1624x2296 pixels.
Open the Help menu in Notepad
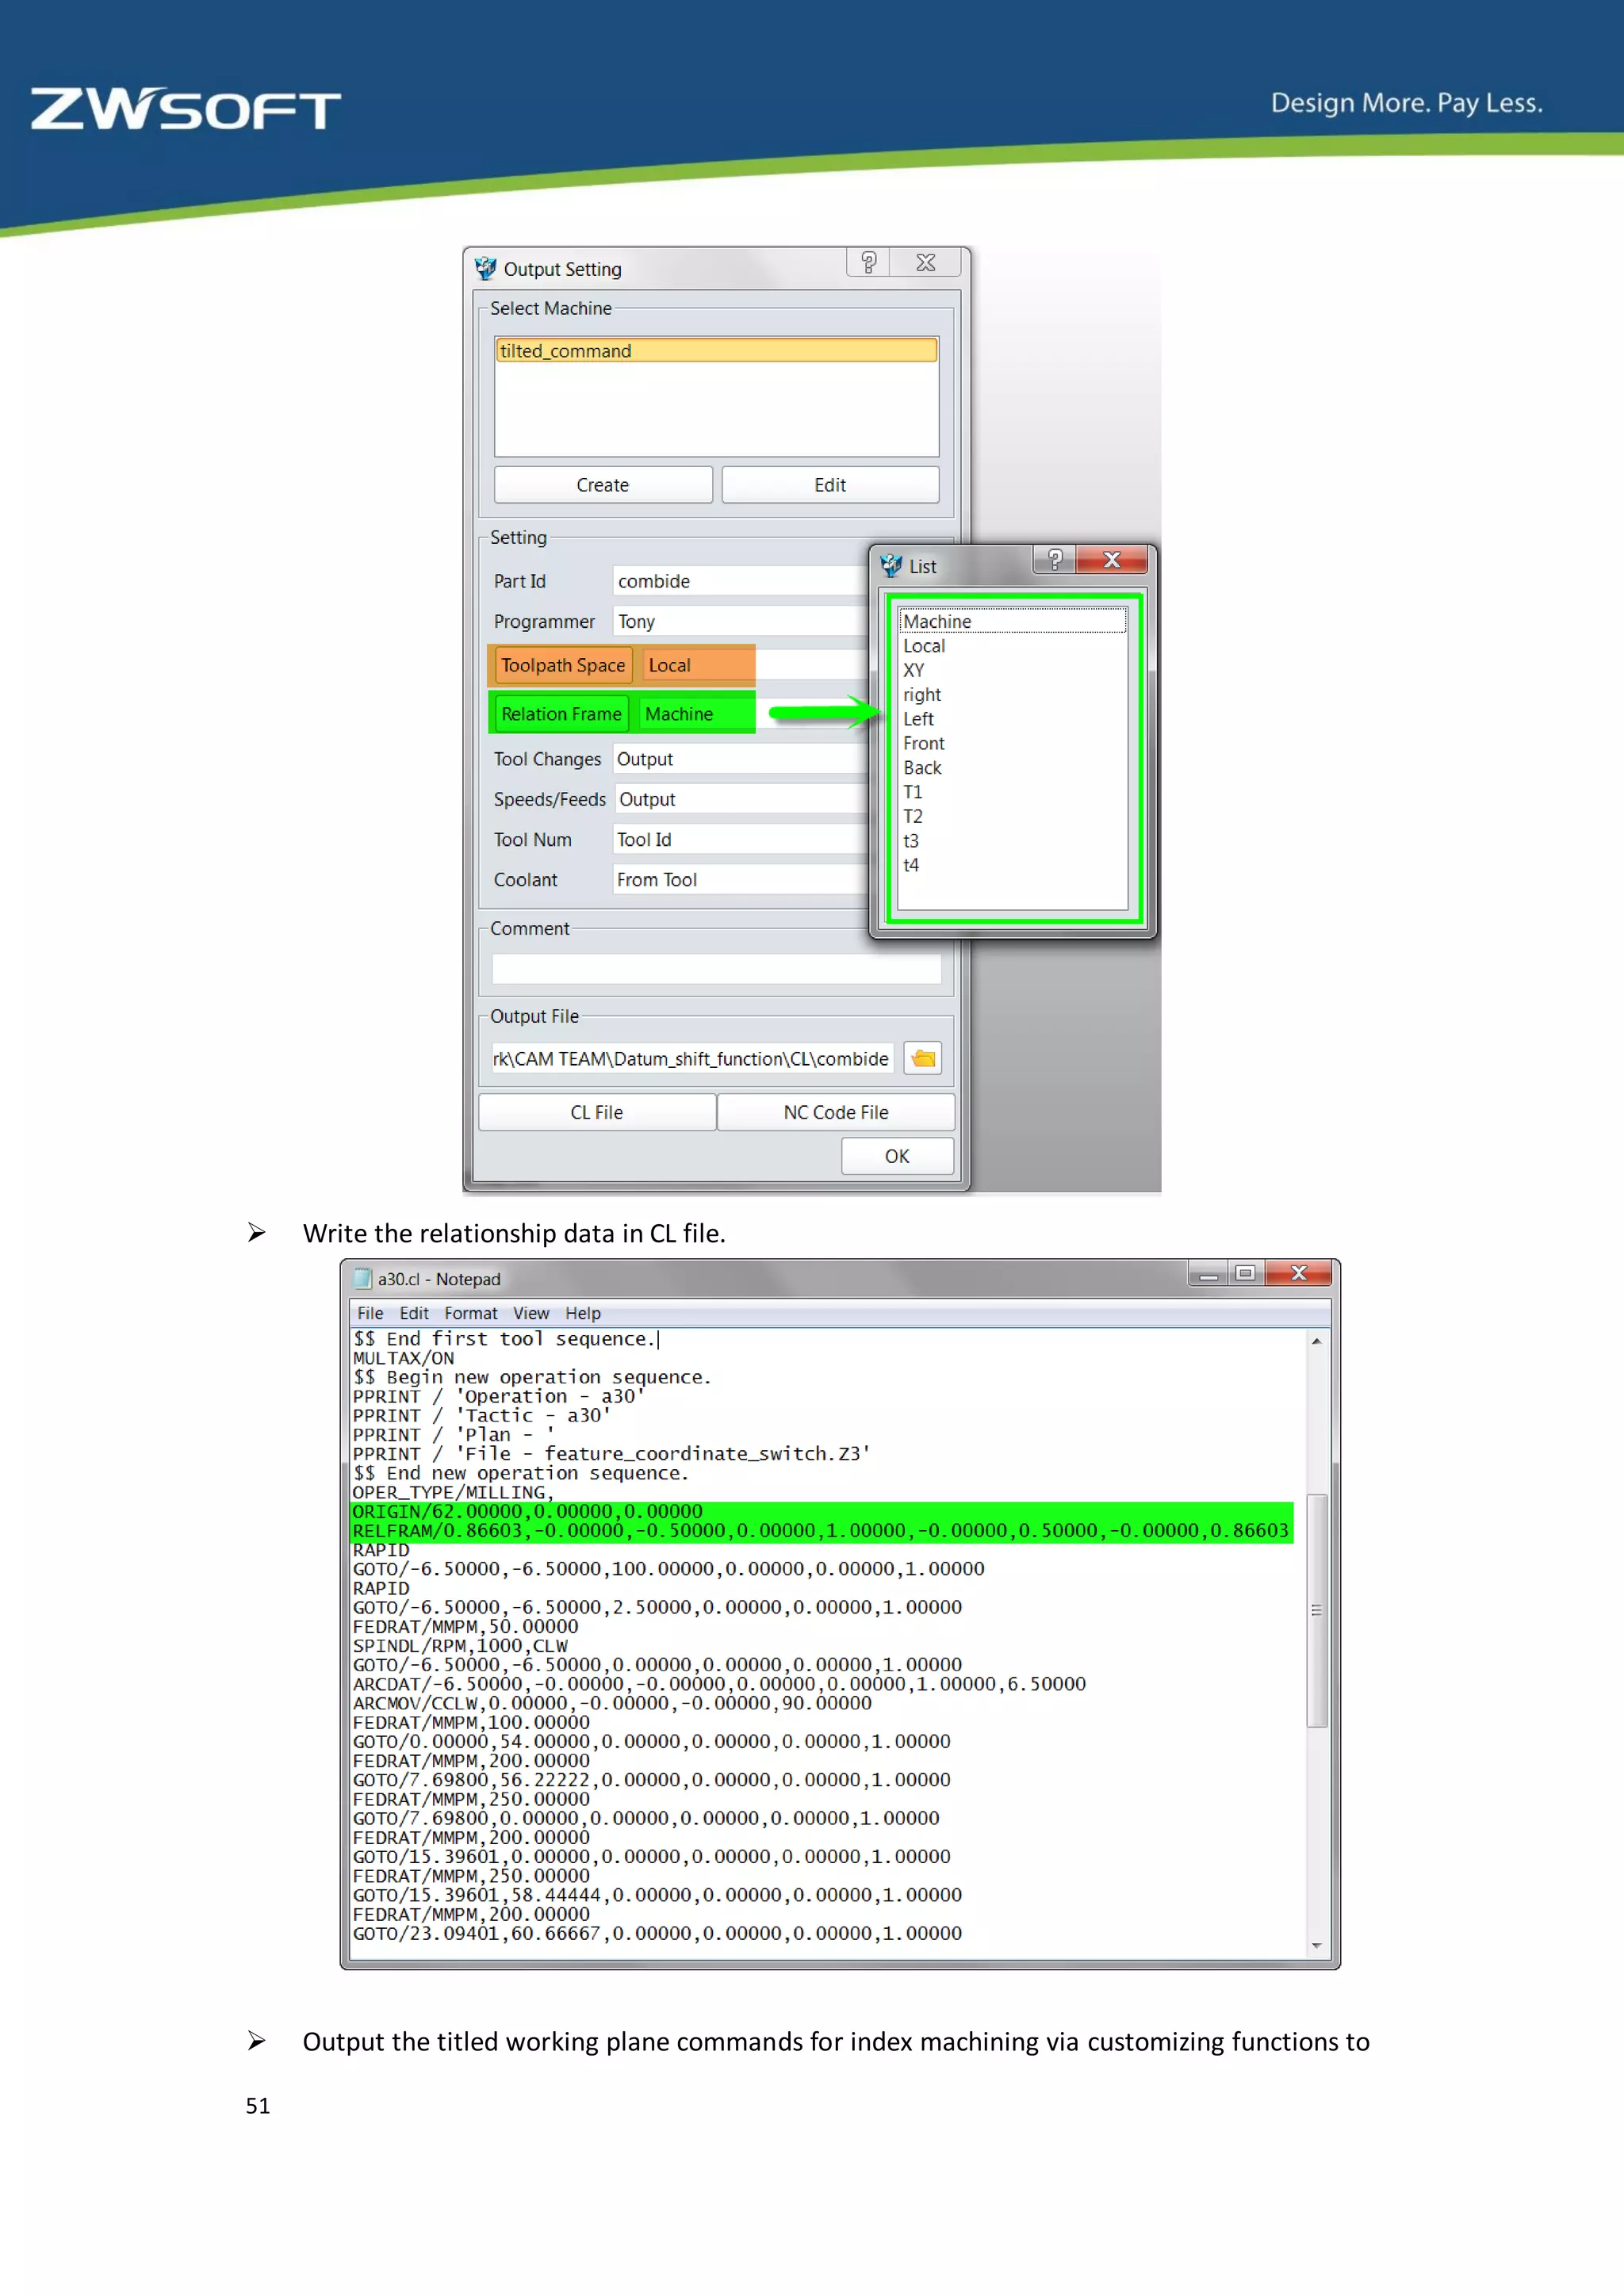[x=583, y=1313]
